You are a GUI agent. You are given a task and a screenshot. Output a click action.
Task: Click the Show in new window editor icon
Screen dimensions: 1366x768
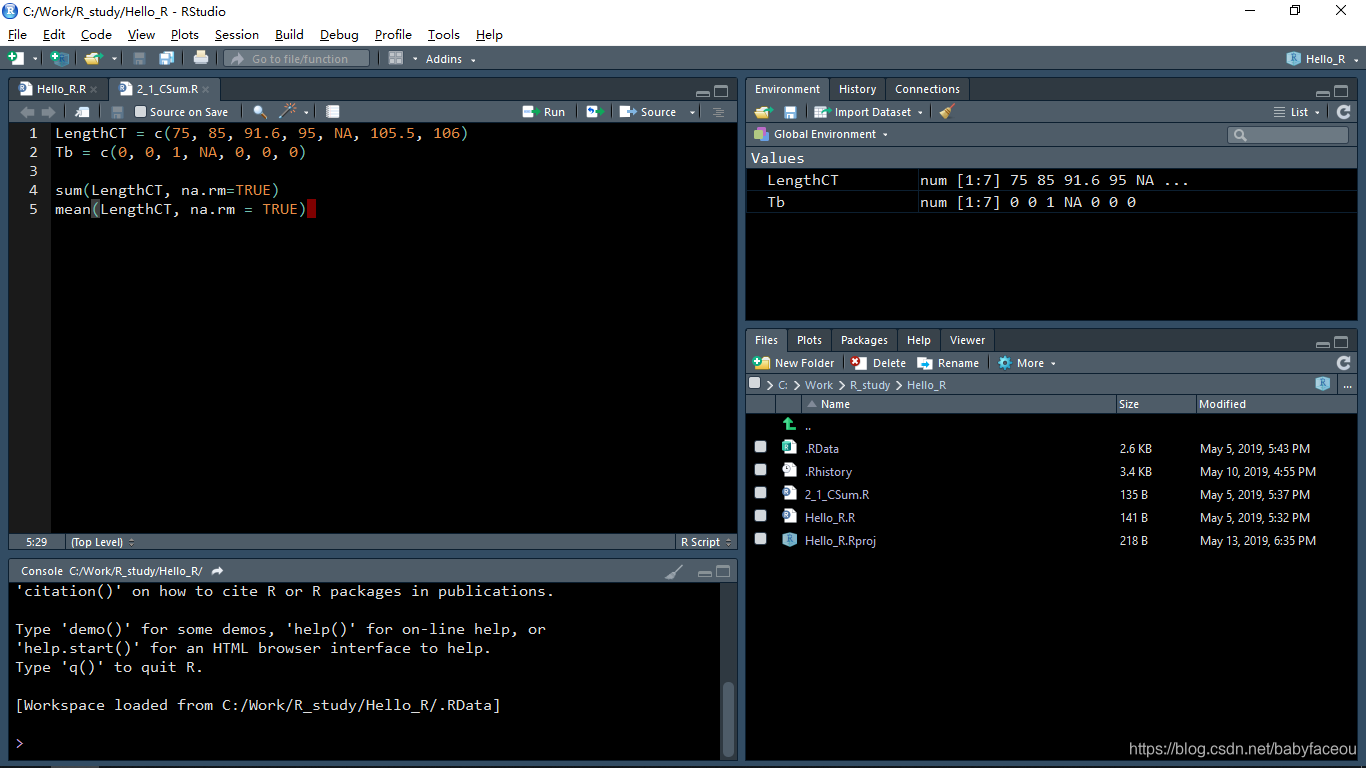tap(83, 112)
